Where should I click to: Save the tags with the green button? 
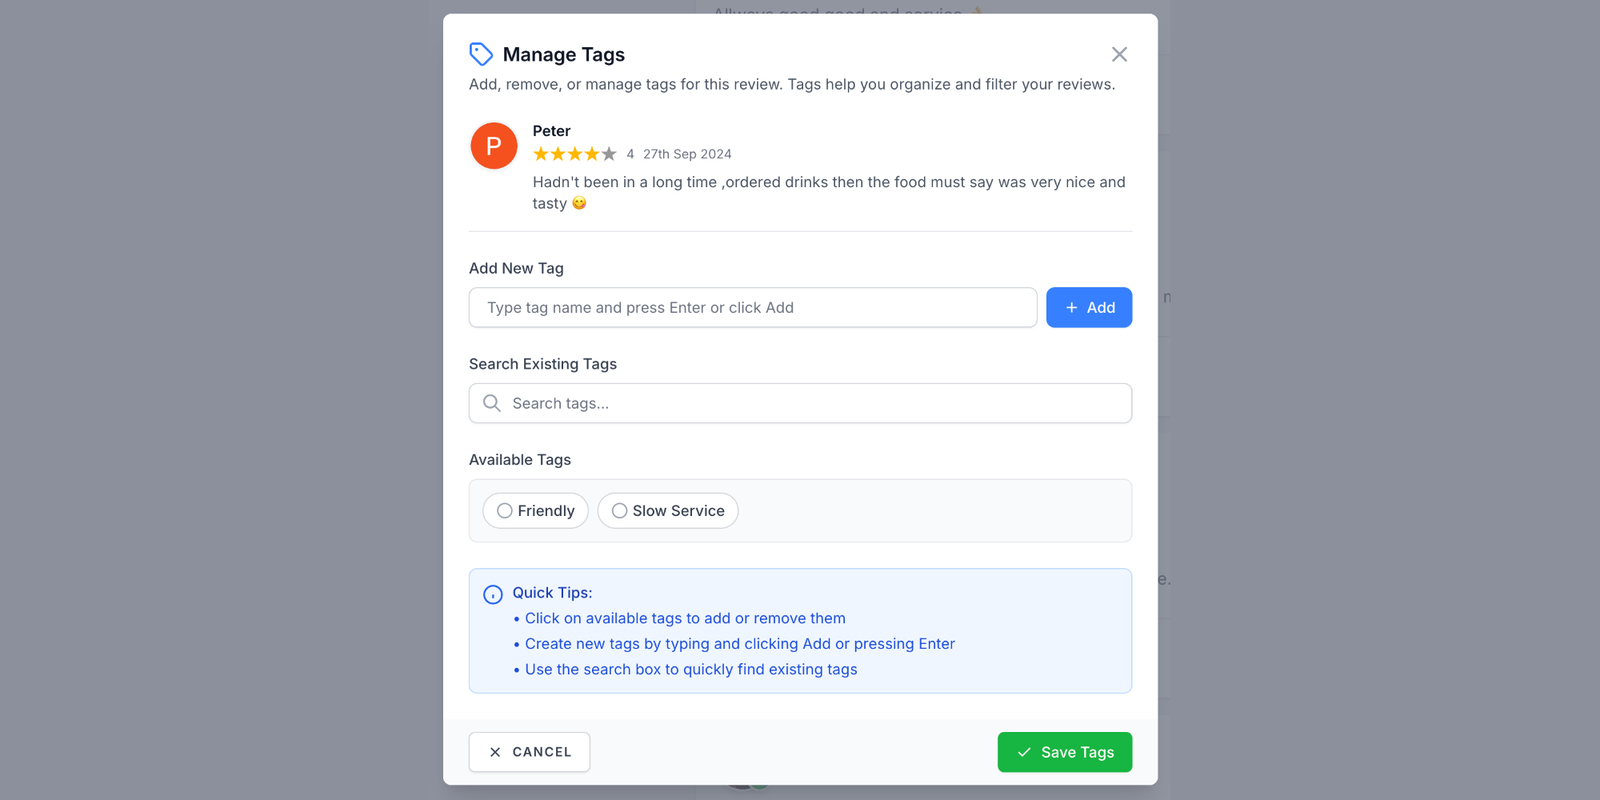[x=1064, y=752]
